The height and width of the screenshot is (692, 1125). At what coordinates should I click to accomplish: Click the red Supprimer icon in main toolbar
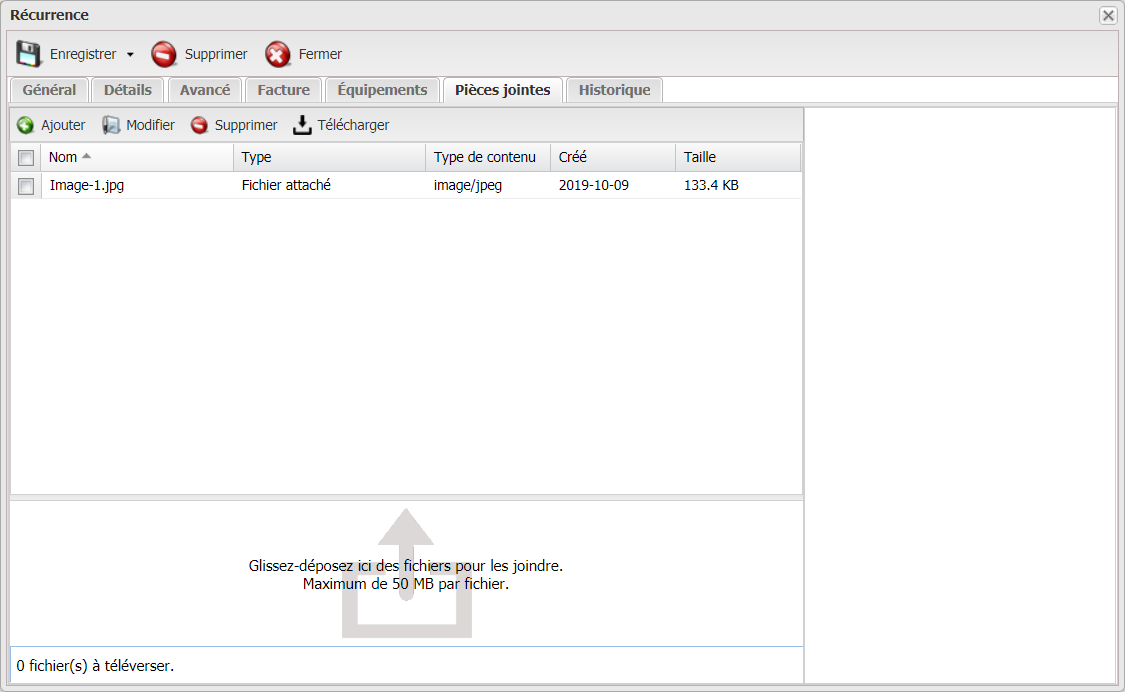click(164, 54)
